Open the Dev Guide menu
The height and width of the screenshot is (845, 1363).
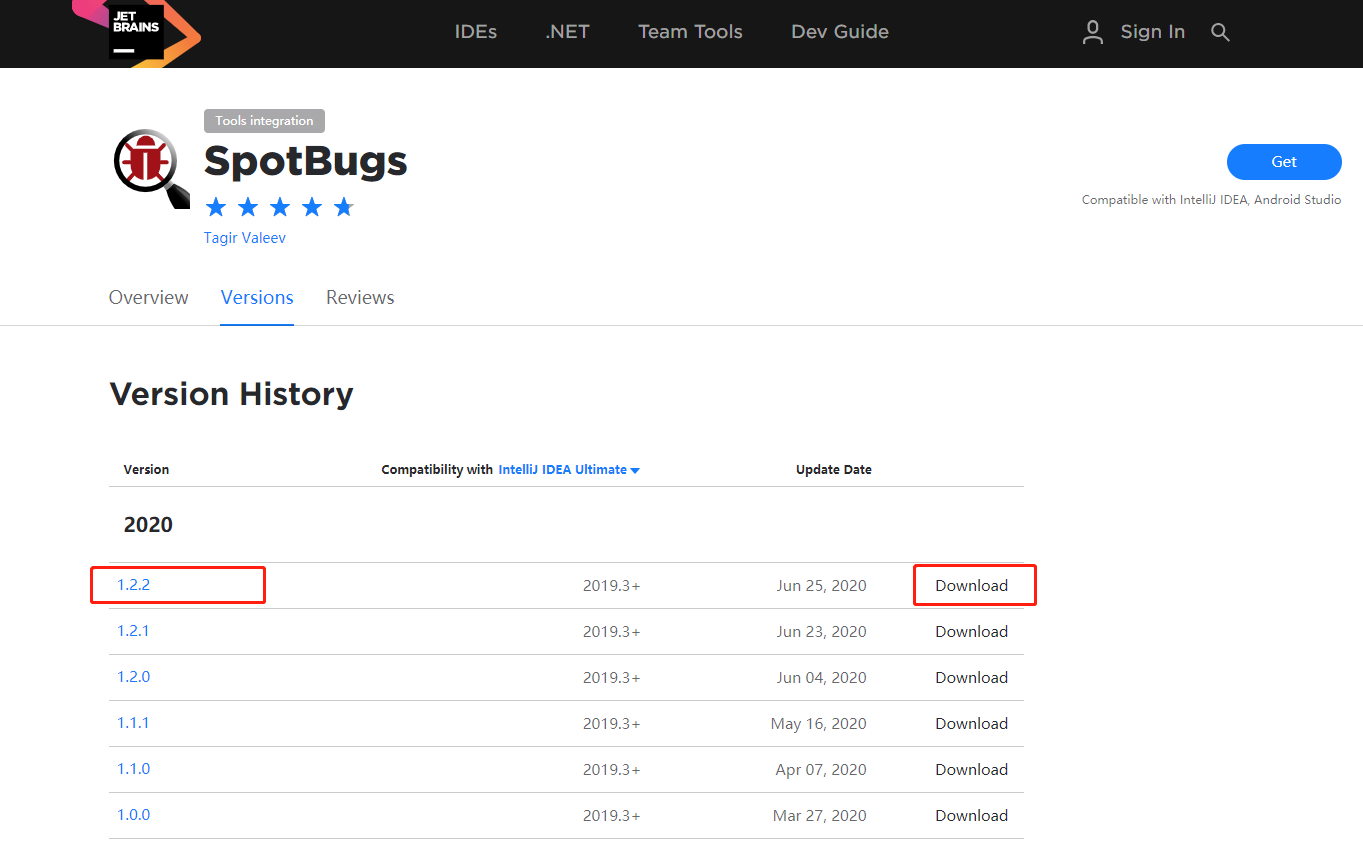click(839, 32)
